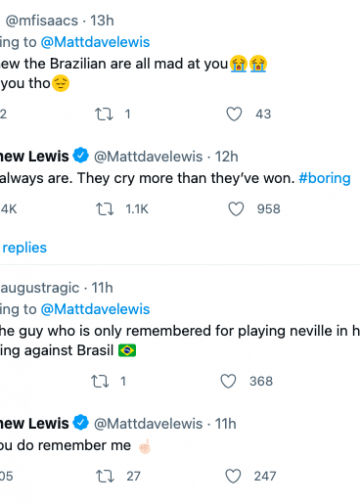Retweet the augustragic tweet about Brasil

(100, 381)
